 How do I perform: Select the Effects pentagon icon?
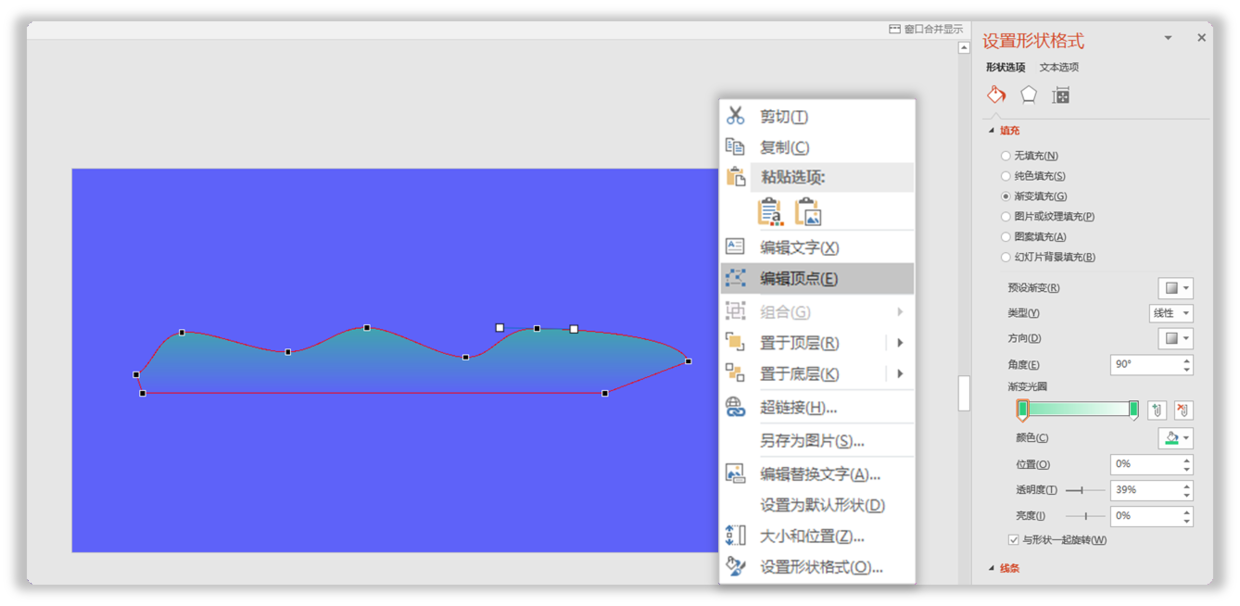tap(1028, 95)
